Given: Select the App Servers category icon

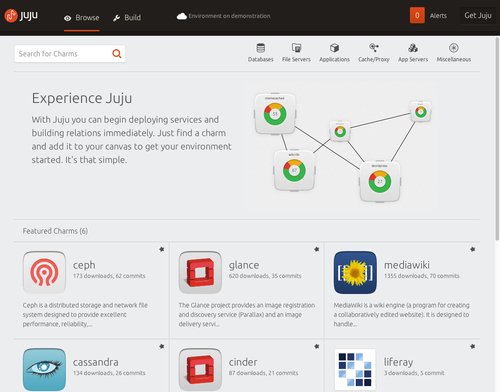Looking at the screenshot, I should click(x=413, y=48).
